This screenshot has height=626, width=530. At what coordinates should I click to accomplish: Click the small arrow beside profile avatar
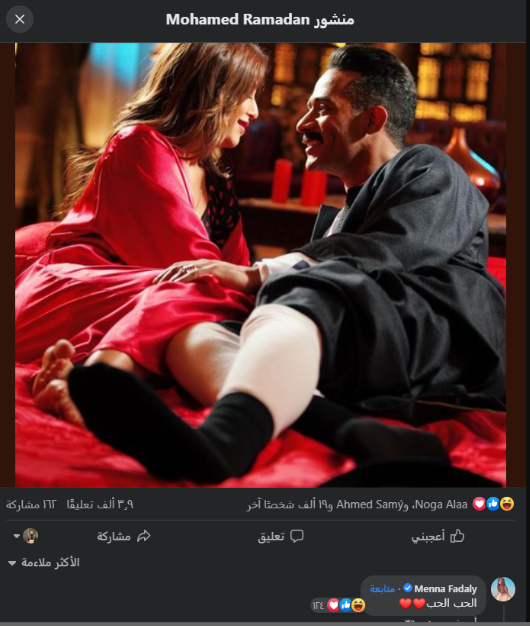(16, 536)
